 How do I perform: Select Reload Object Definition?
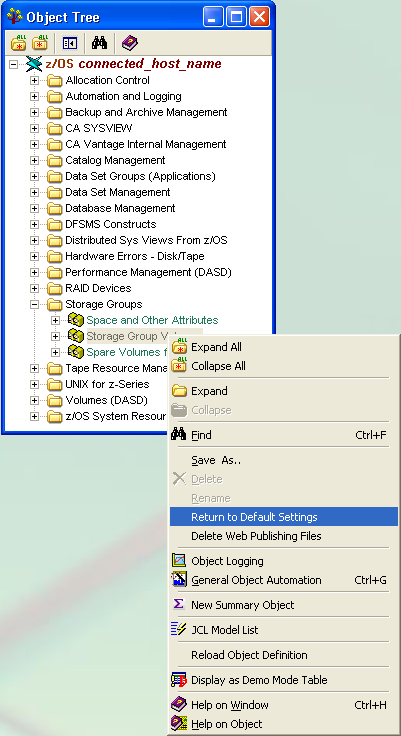(284, 655)
